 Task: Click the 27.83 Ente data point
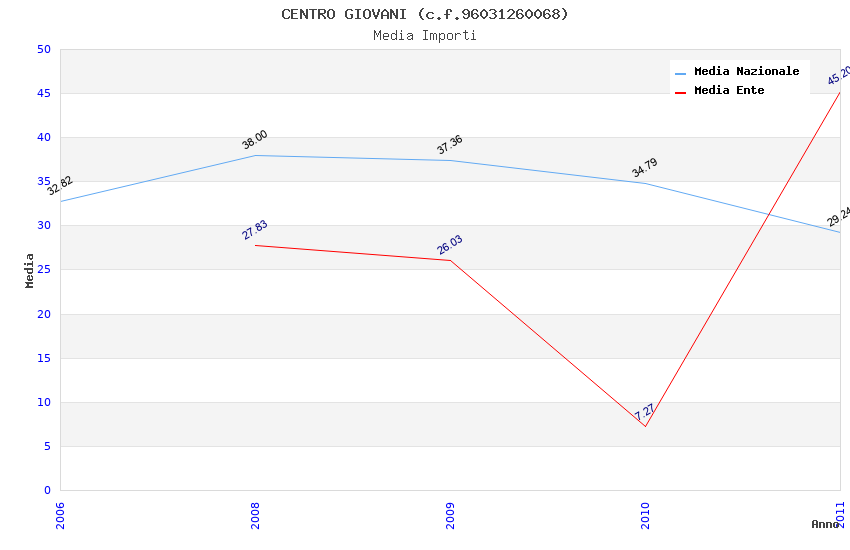255,245
